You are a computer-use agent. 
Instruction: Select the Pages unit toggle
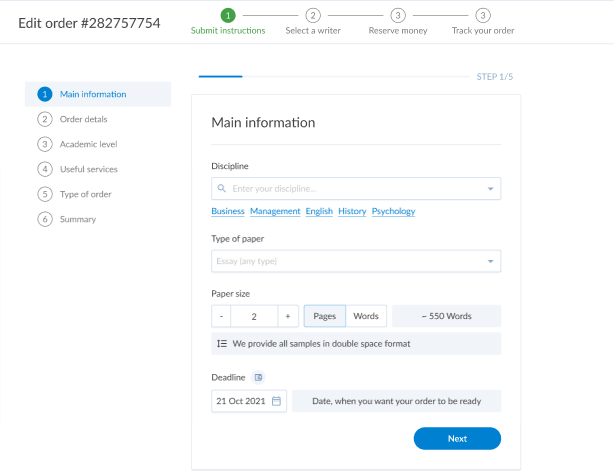click(x=324, y=316)
